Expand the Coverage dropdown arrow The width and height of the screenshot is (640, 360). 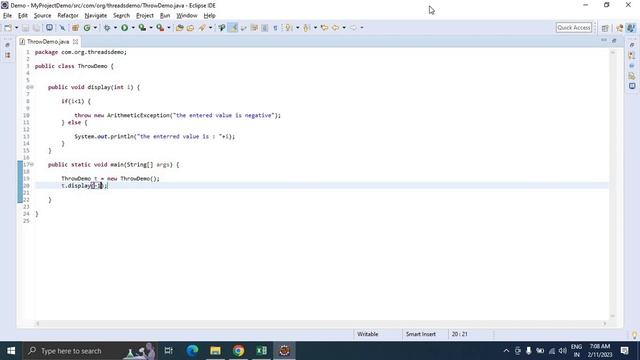click(151, 28)
